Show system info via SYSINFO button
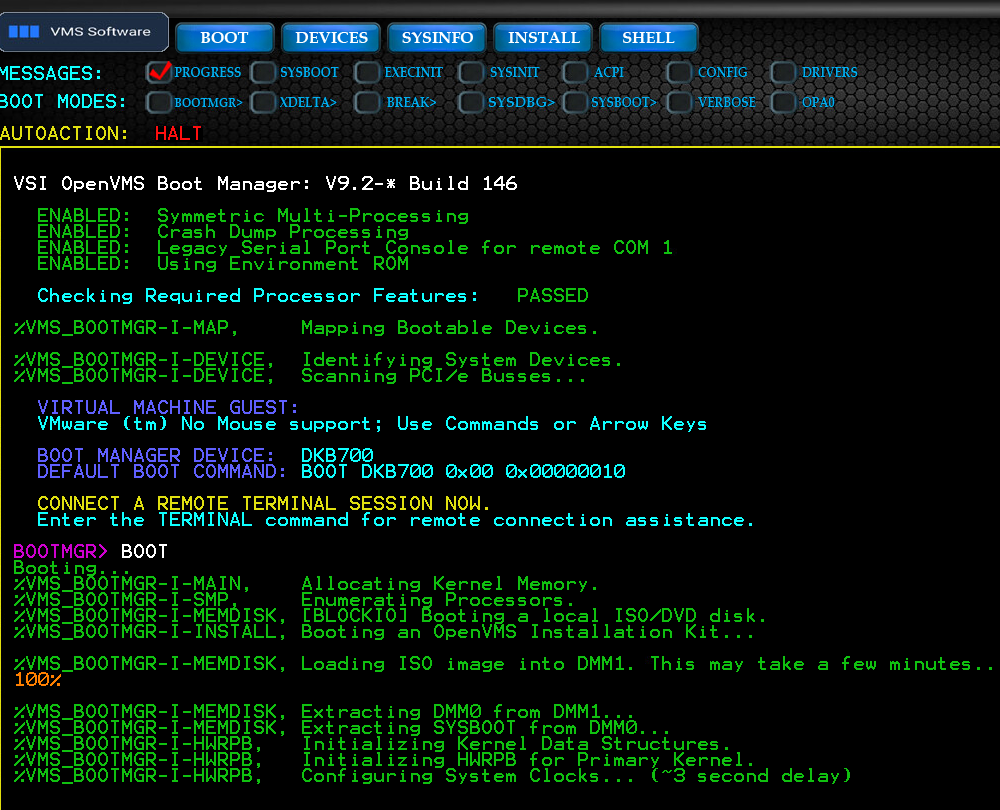 (437, 38)
